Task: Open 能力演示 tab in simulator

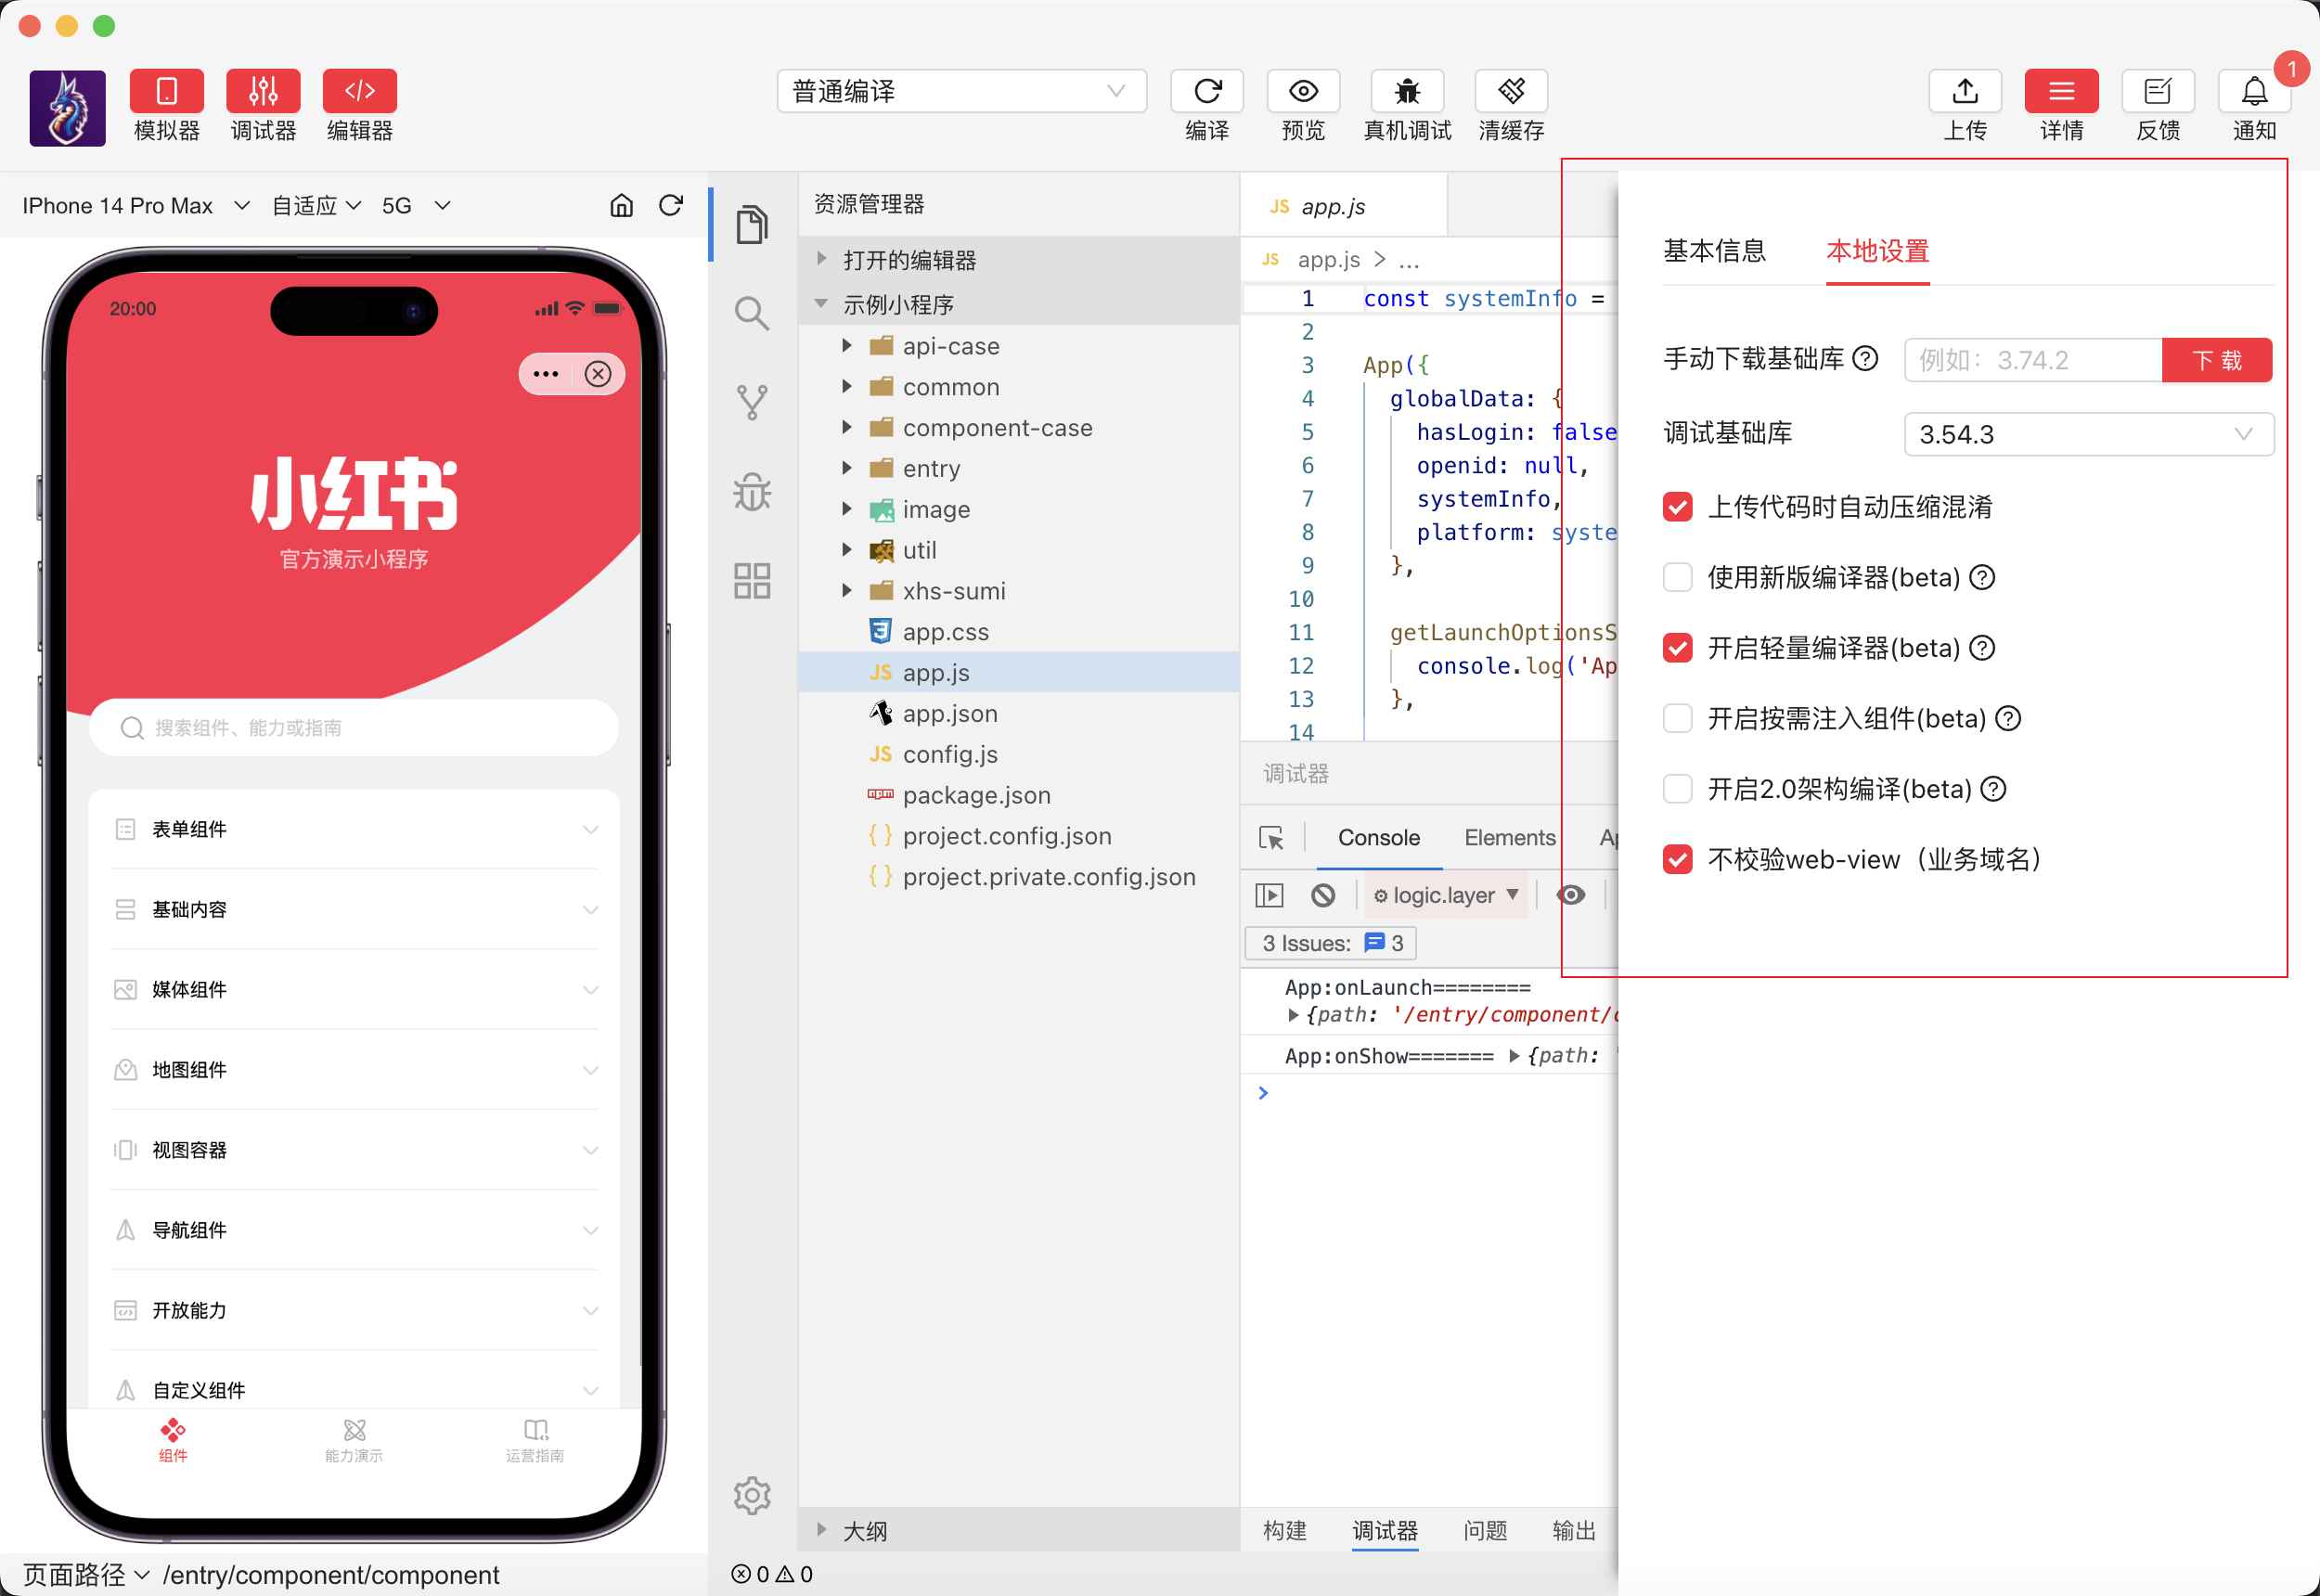Action: [354, 1441]
